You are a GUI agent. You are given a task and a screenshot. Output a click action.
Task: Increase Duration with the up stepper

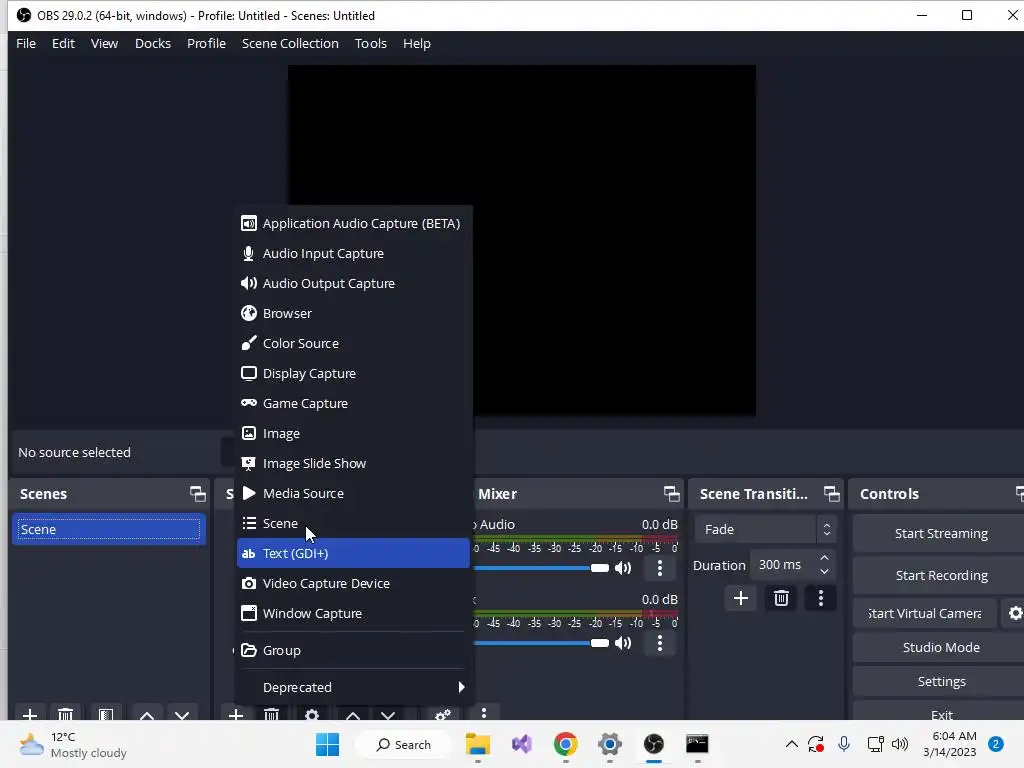(824, 558)
